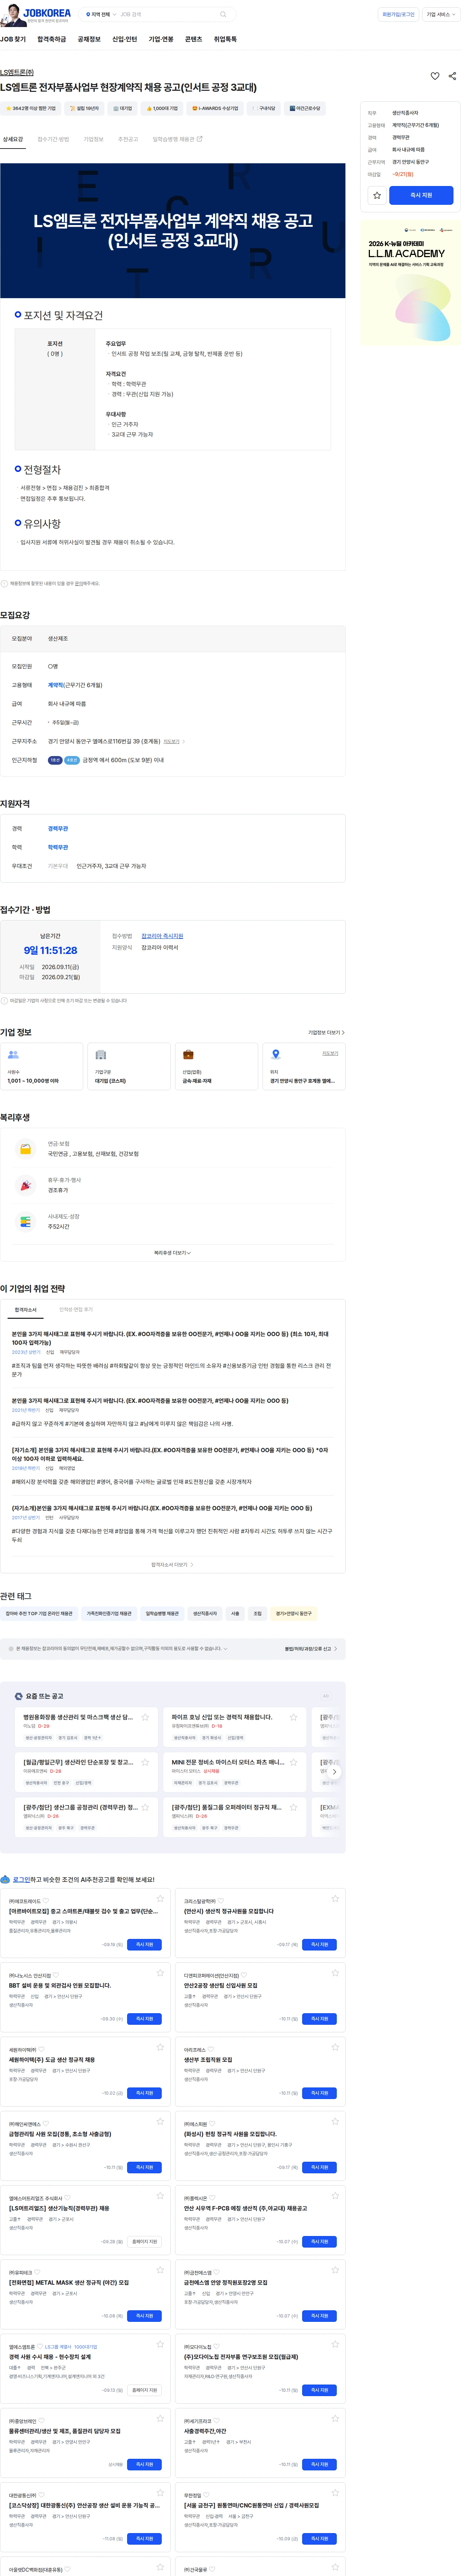Toggle star on 생산부 조립직원 모집 listing

click(x=335, y=2047)
